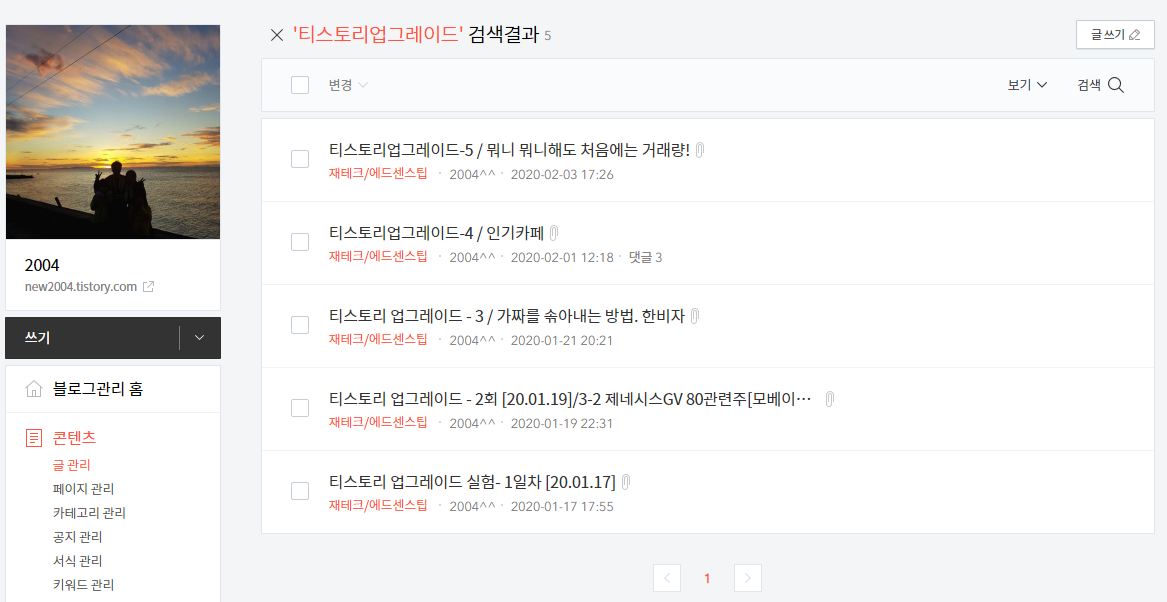
Task: Open the 보기 view dropdown
Action: [1027, 85]
